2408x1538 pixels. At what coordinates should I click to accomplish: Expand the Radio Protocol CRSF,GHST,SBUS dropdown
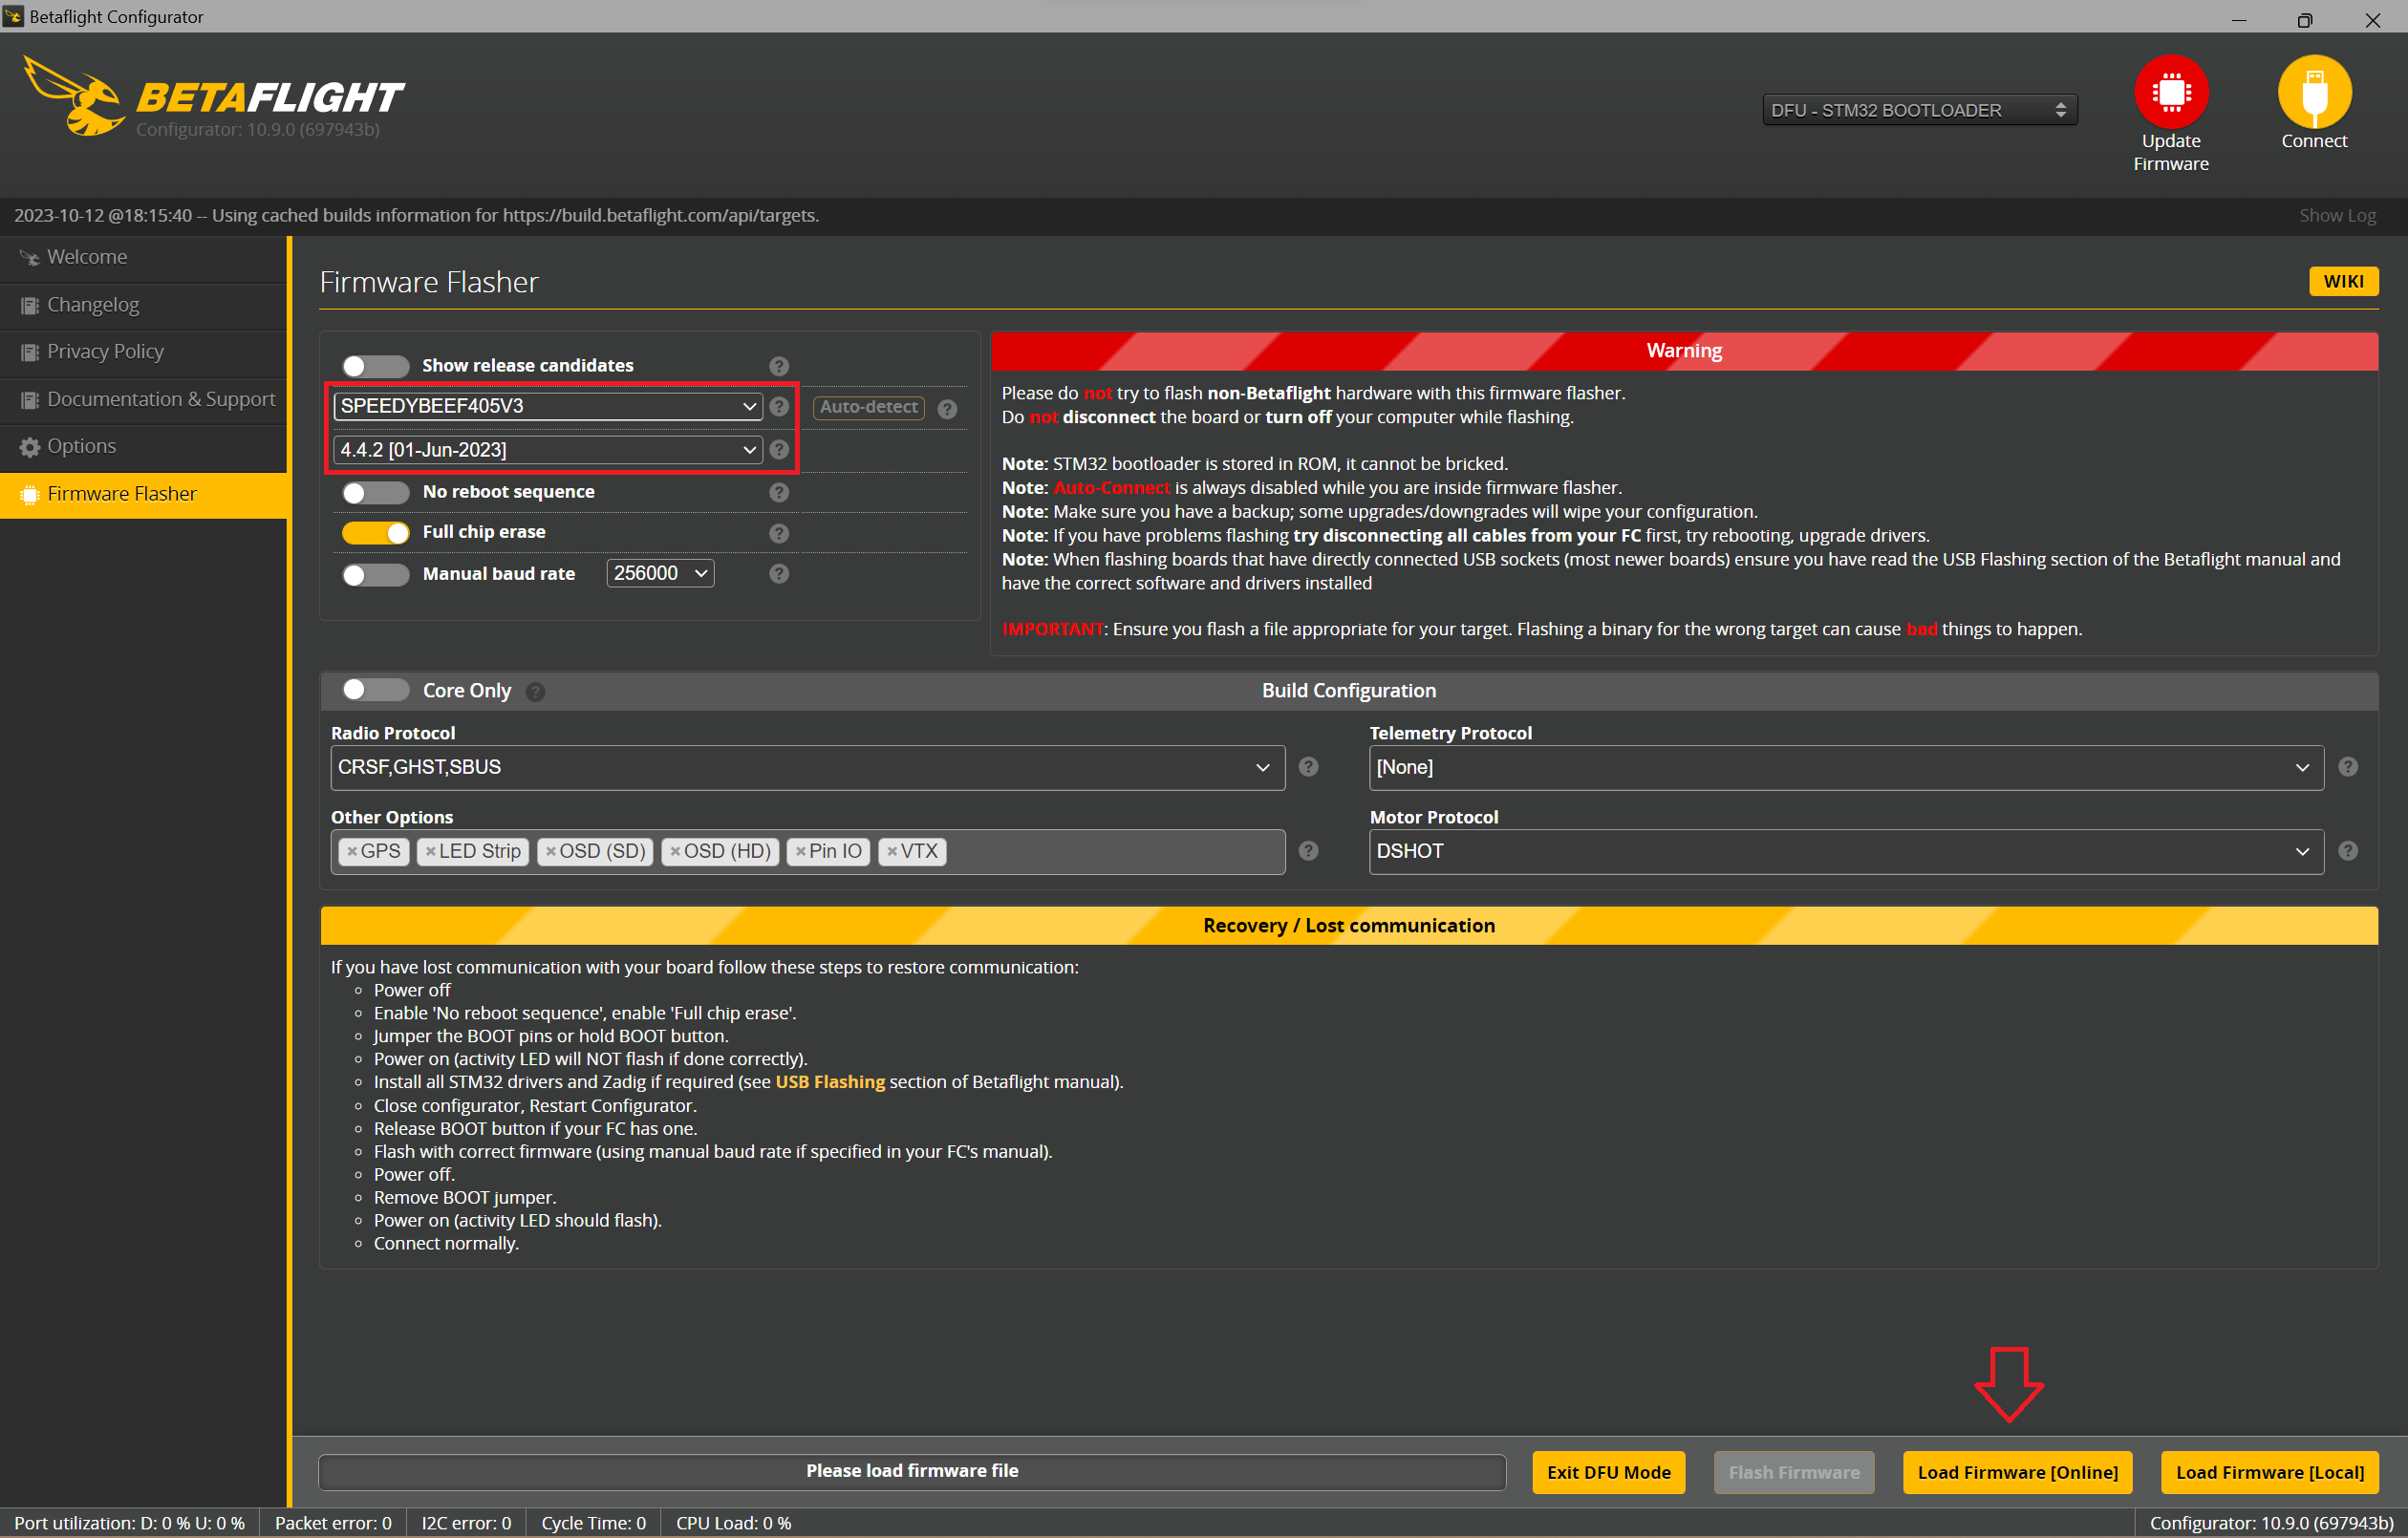[807, 767]
